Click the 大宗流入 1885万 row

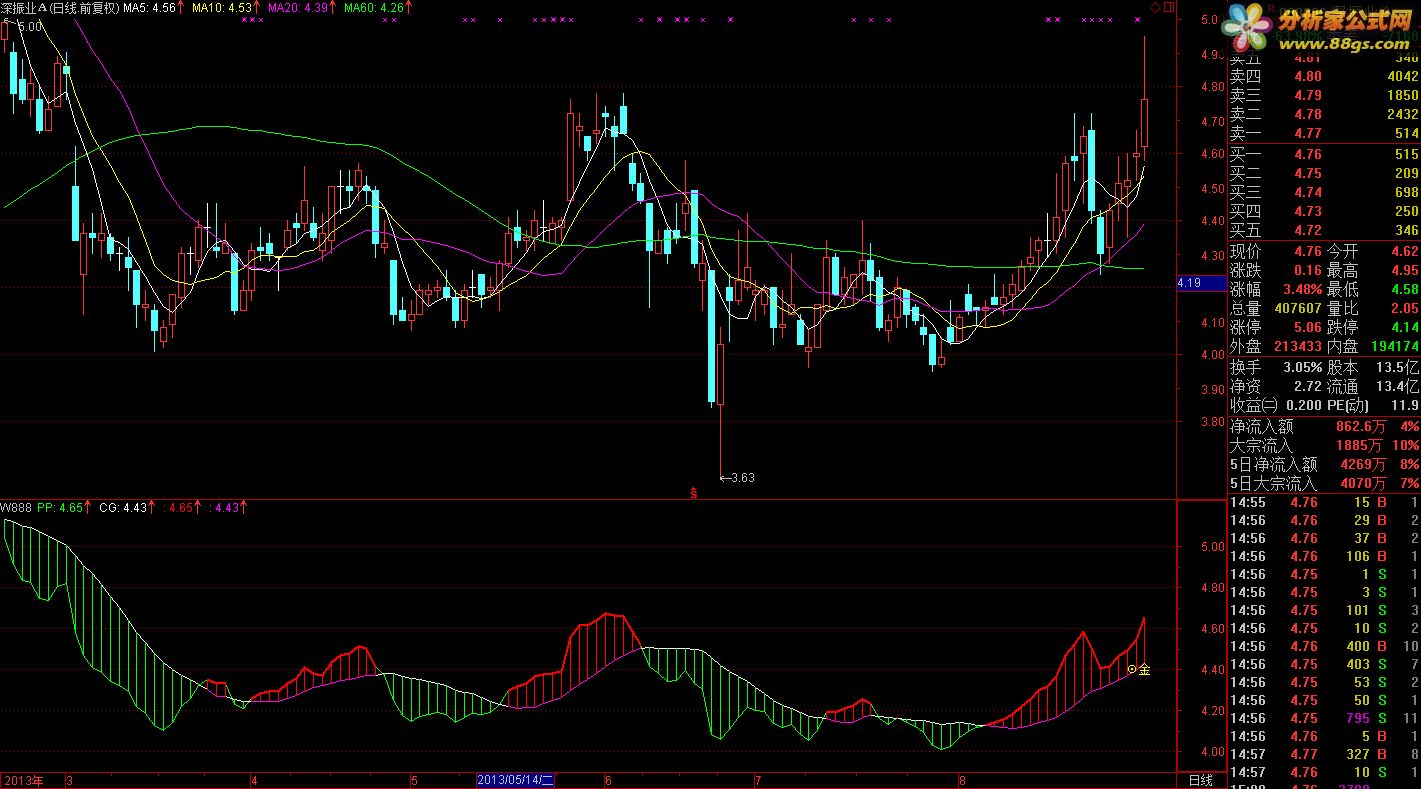pyautogui.click(x=1324, y=445)
